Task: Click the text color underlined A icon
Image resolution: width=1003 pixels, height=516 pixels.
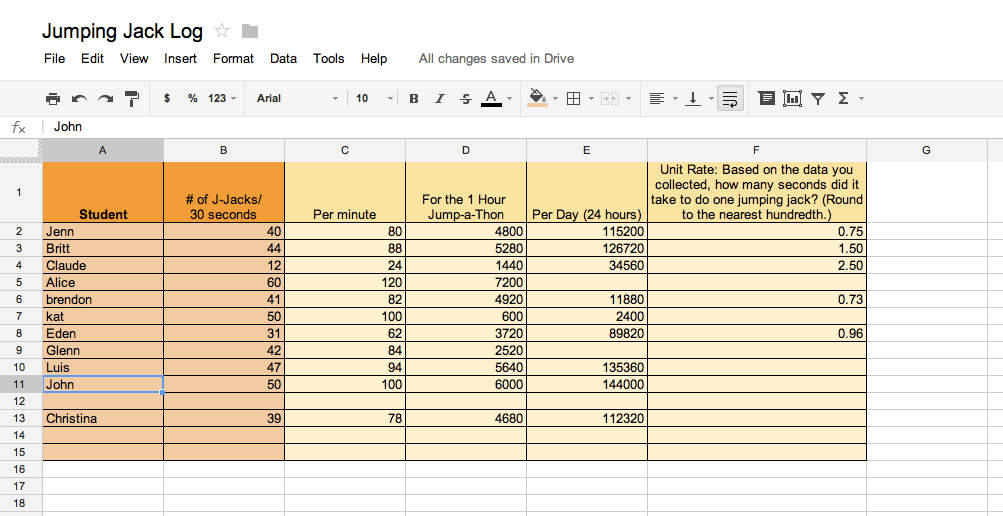Action: click(491, 98)
